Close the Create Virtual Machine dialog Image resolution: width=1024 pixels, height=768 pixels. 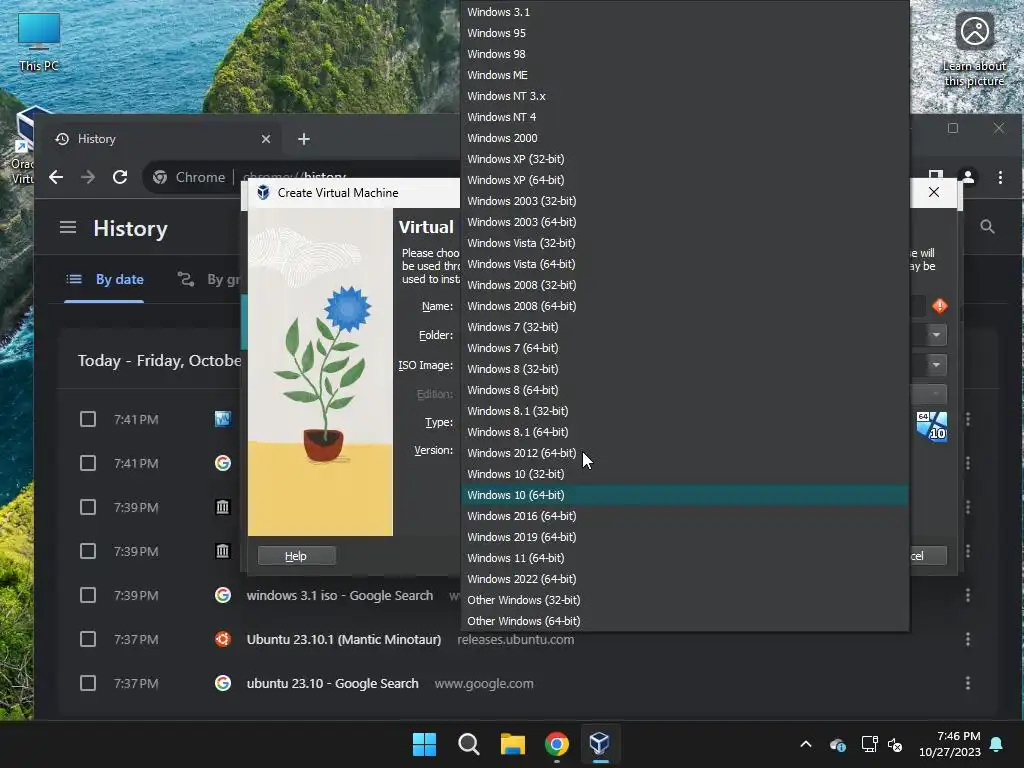(934, 192)
